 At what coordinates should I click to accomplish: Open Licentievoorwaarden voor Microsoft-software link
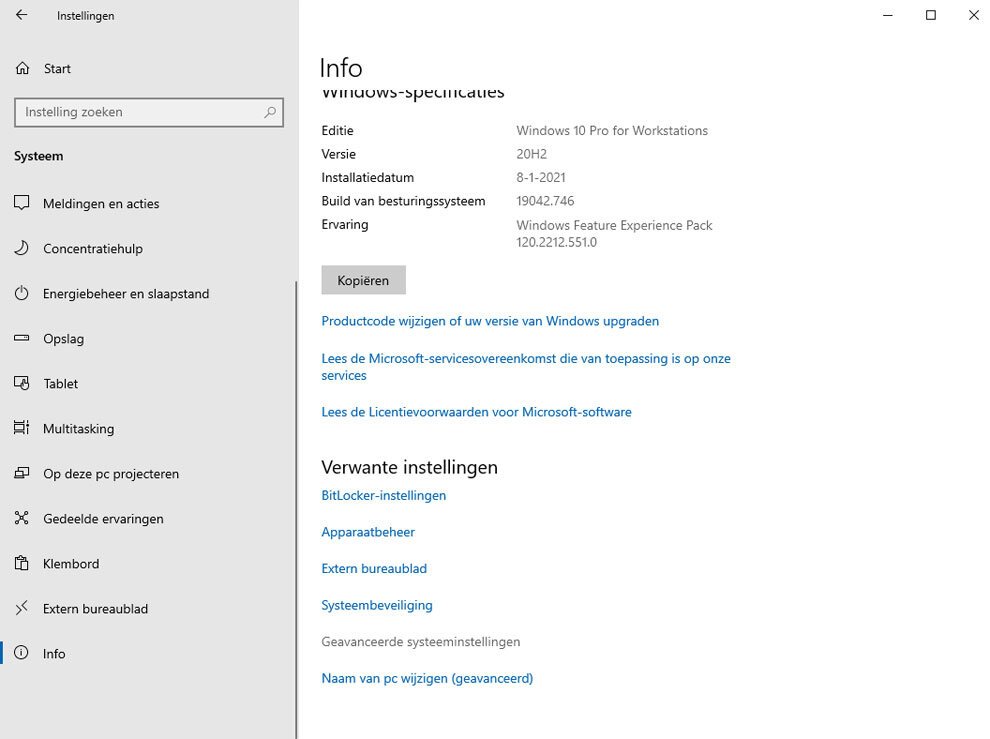click(476, 412)
